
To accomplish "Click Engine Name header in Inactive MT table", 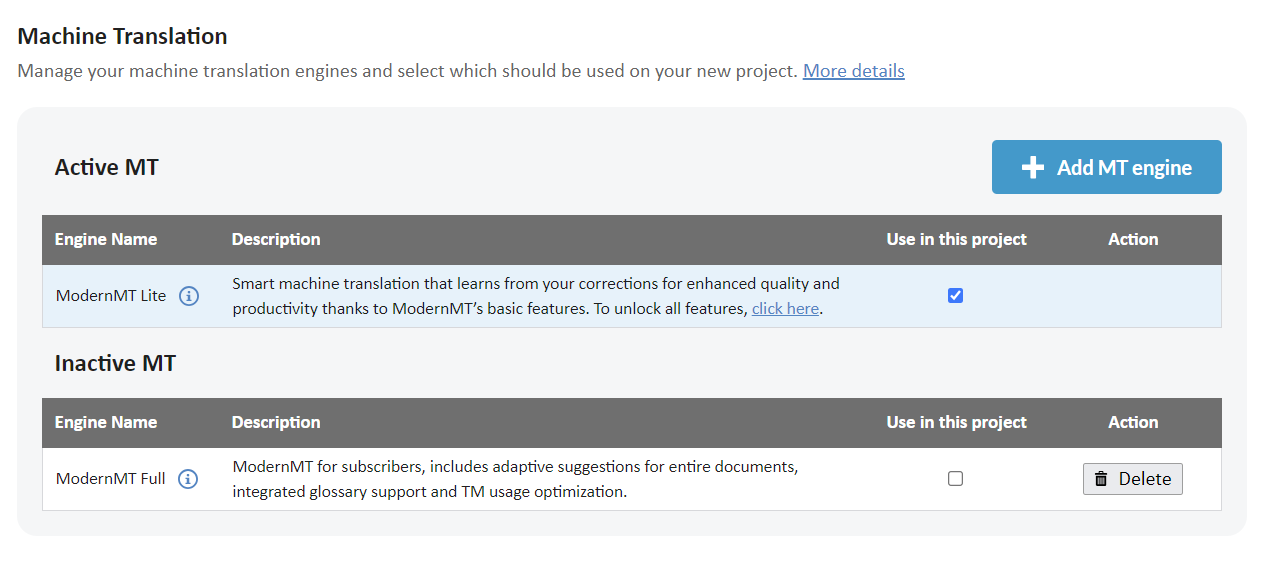I will [106, 422].
